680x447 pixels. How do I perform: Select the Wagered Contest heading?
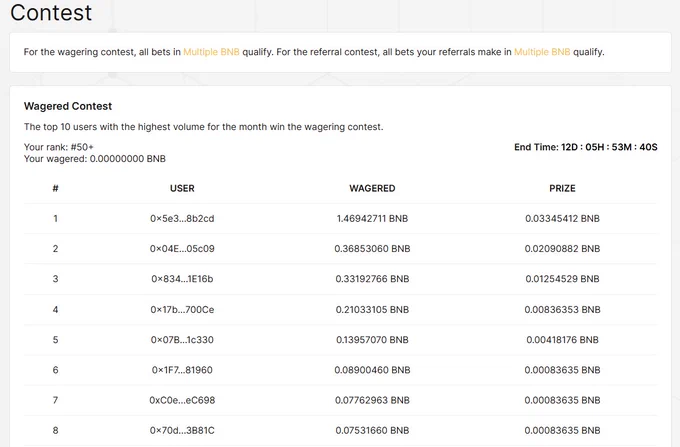coord(68,106)
